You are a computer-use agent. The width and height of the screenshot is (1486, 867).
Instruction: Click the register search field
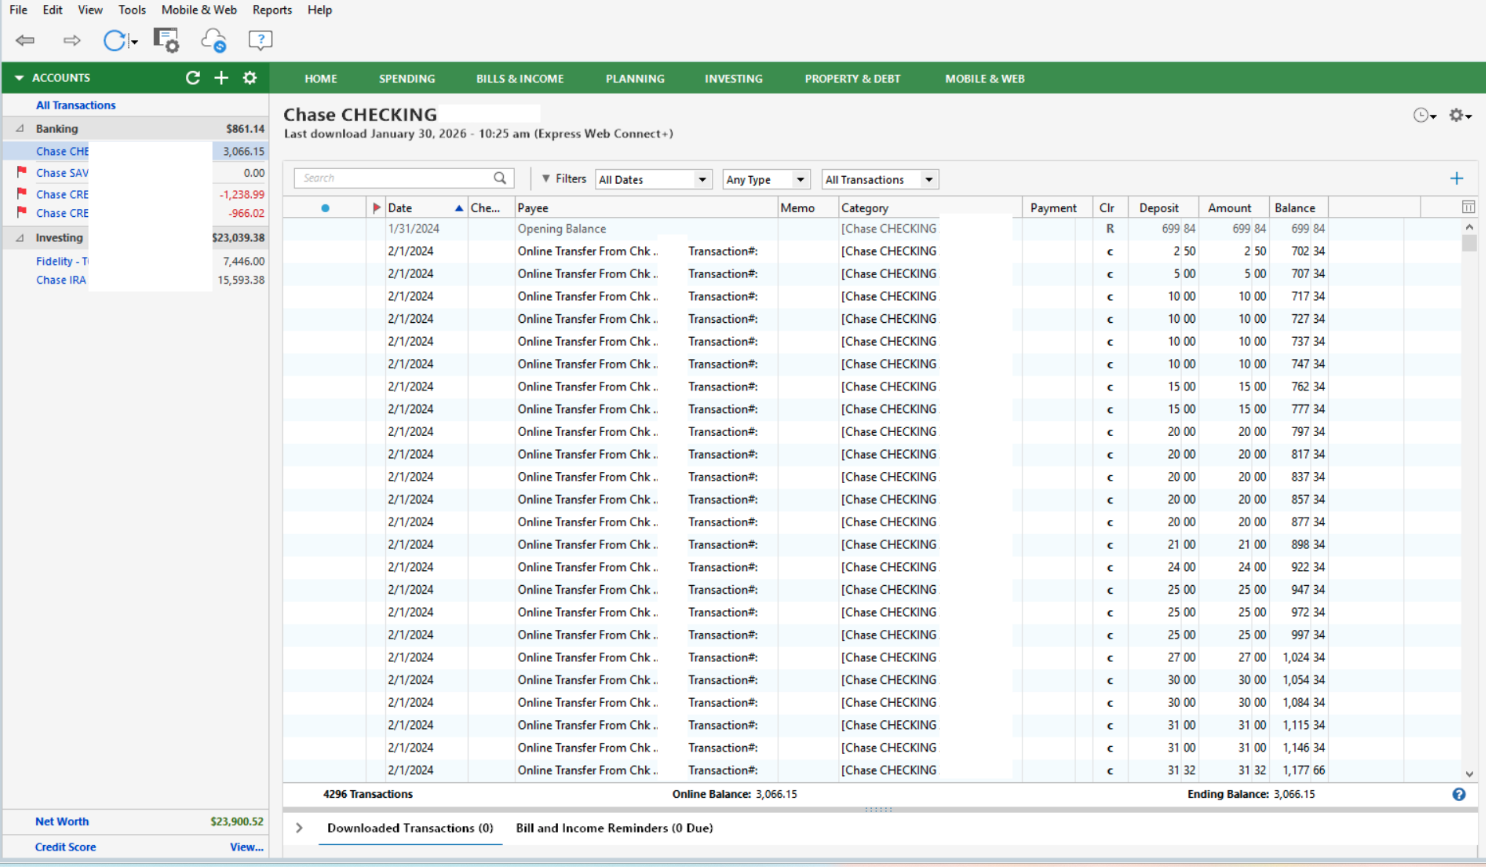click(400, 178)
